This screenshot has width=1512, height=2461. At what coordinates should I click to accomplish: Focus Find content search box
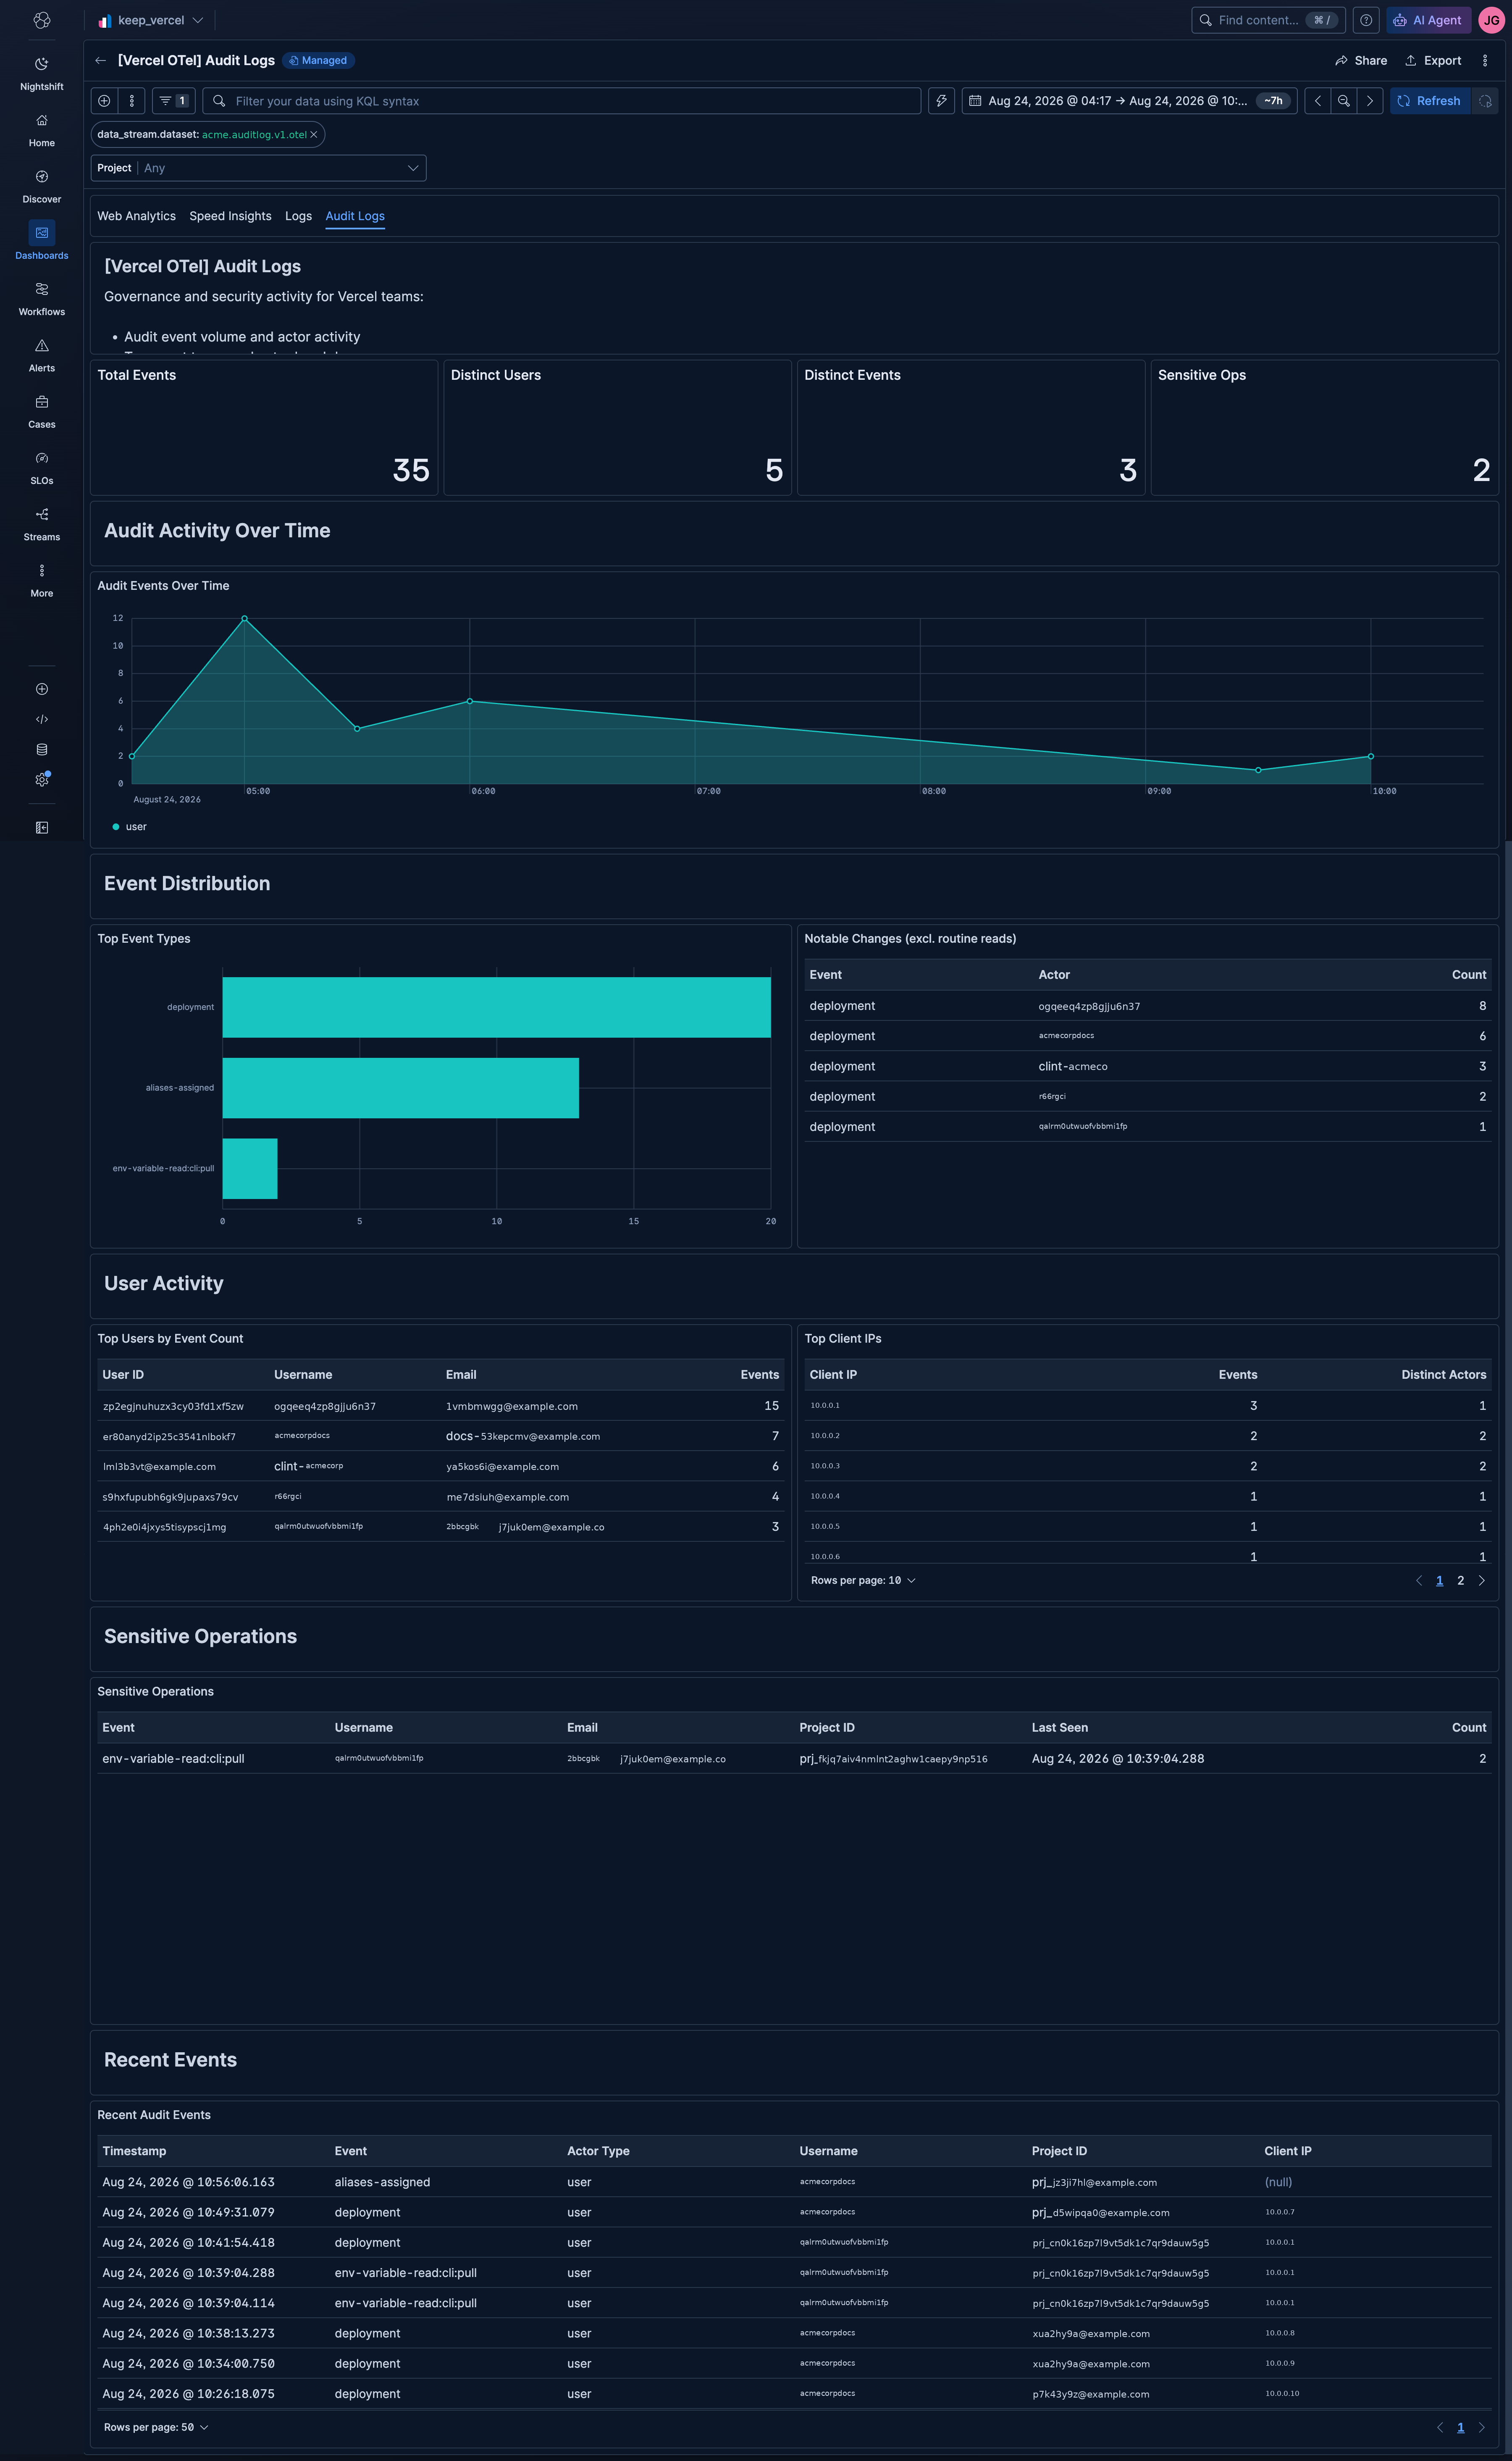[x=1267, y=20]
